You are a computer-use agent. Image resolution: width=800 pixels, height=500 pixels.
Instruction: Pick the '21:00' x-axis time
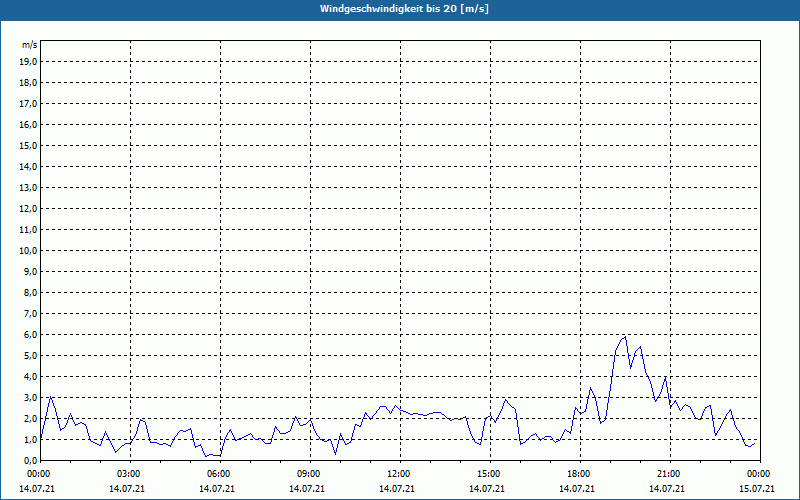point(670,474)
